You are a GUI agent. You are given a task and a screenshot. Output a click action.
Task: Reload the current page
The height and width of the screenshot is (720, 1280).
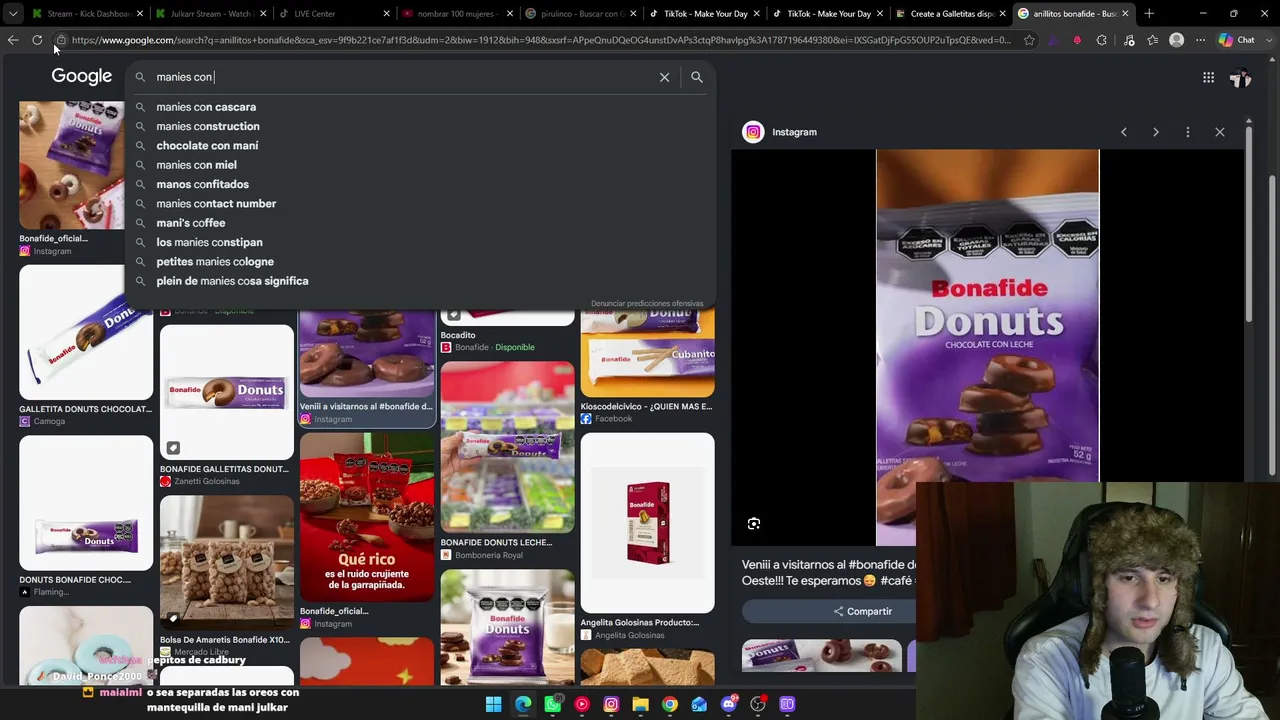(x=37, y=40)
